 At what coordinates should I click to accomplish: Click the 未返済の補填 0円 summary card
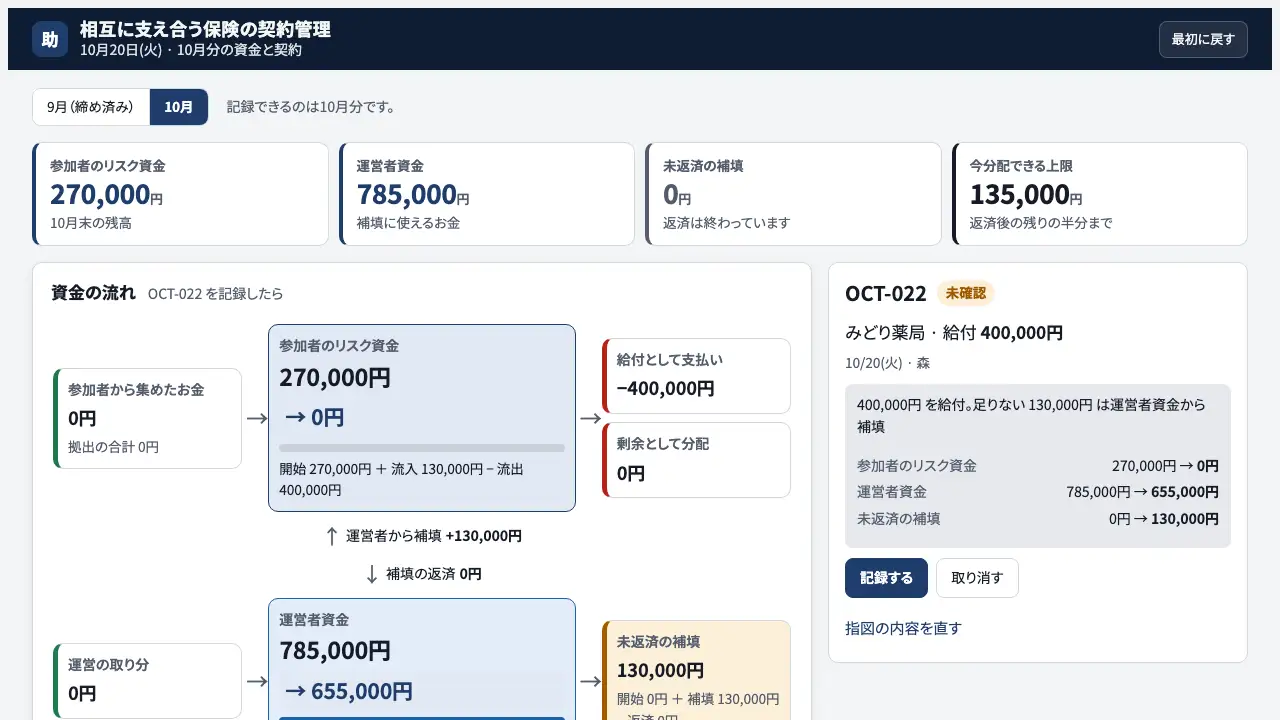(x=793, y=194)
